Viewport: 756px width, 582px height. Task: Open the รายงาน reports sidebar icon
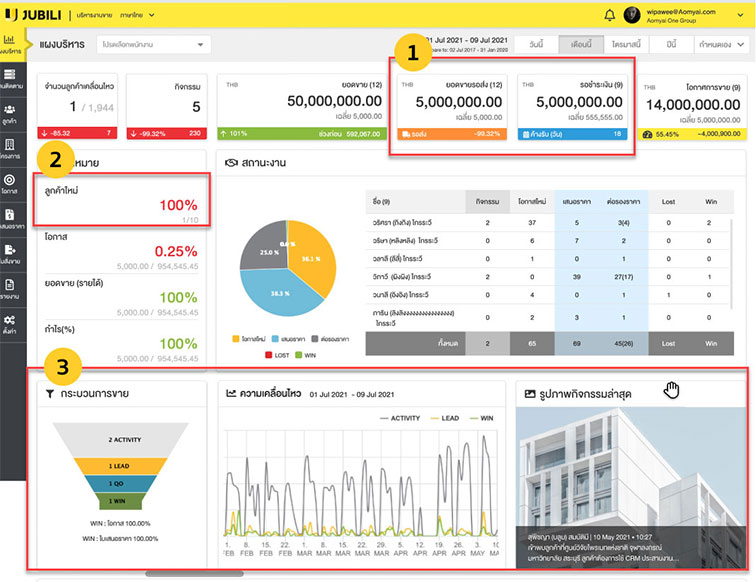[x=10, y=288]
